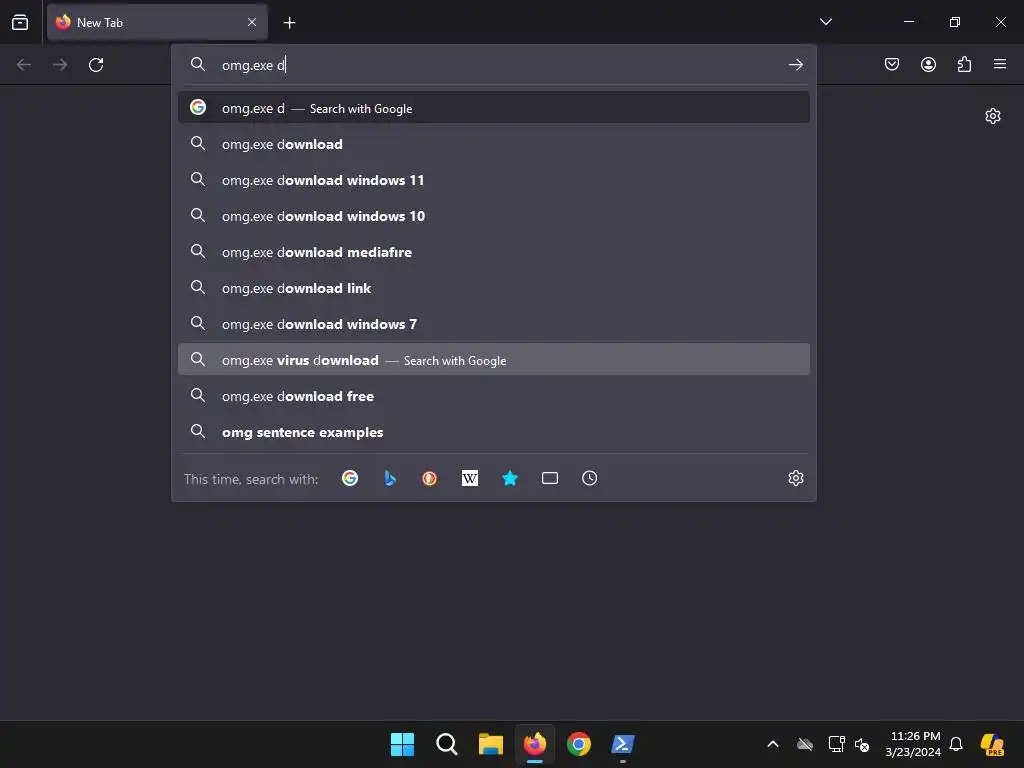Pick 'omg.exe download windows 10' suggestion
Screen dimensions: 1024x768
tap(494, 216)
